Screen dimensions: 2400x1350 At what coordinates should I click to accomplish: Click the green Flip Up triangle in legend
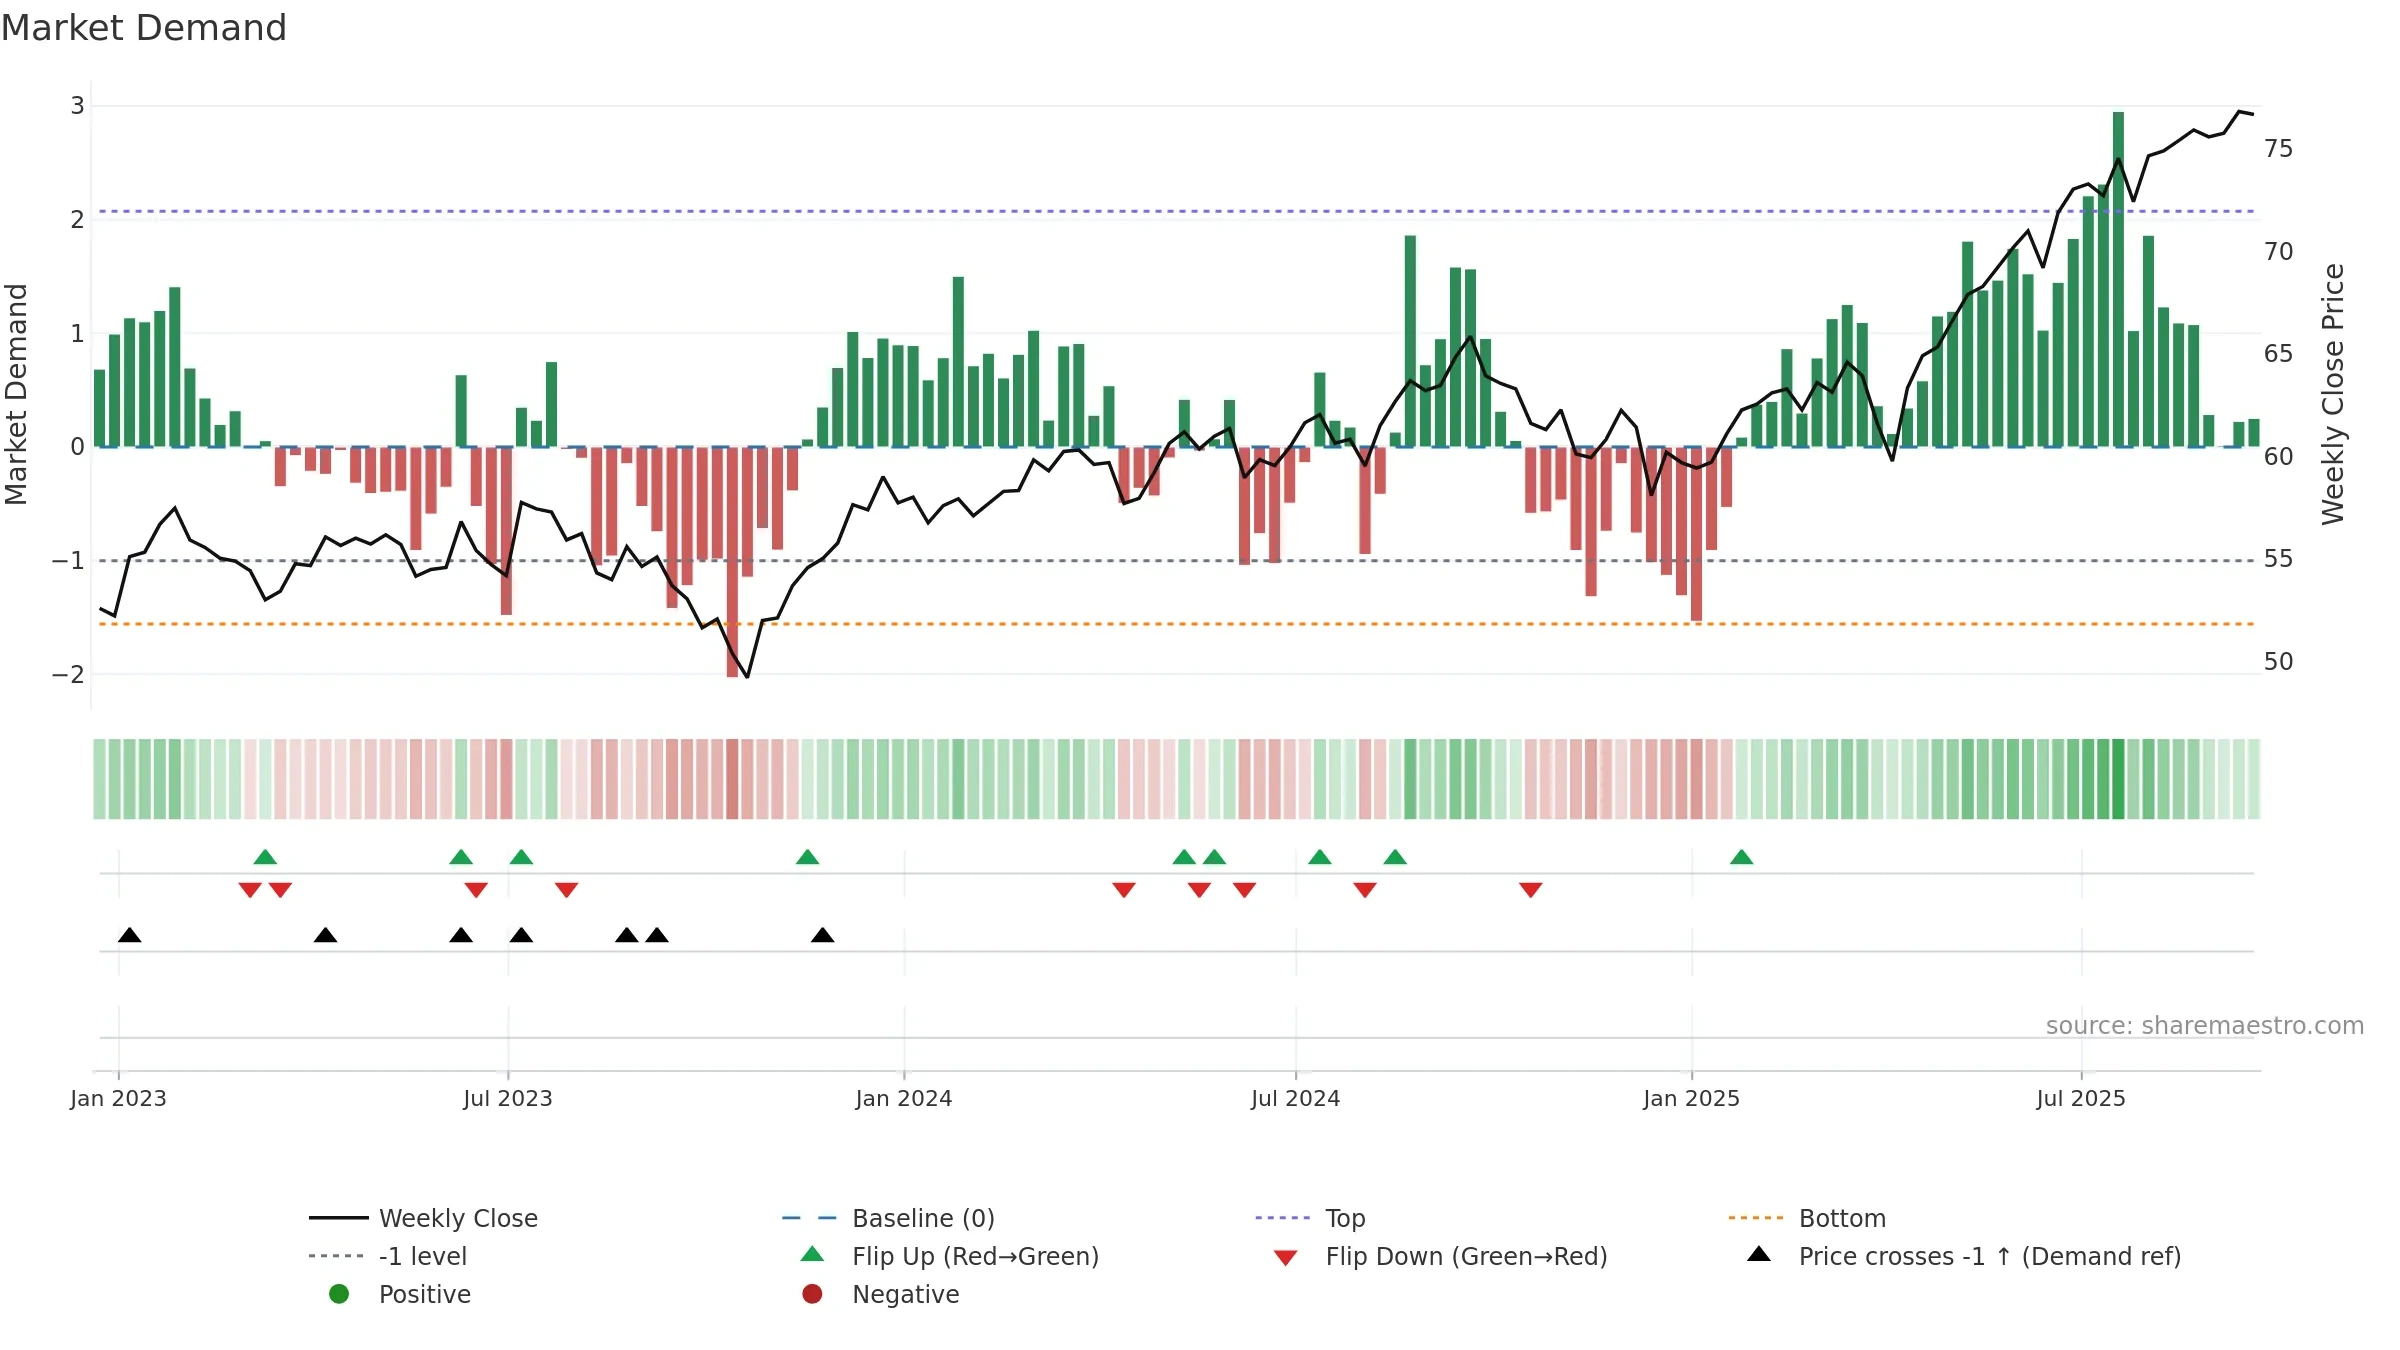coord(813,1254)
